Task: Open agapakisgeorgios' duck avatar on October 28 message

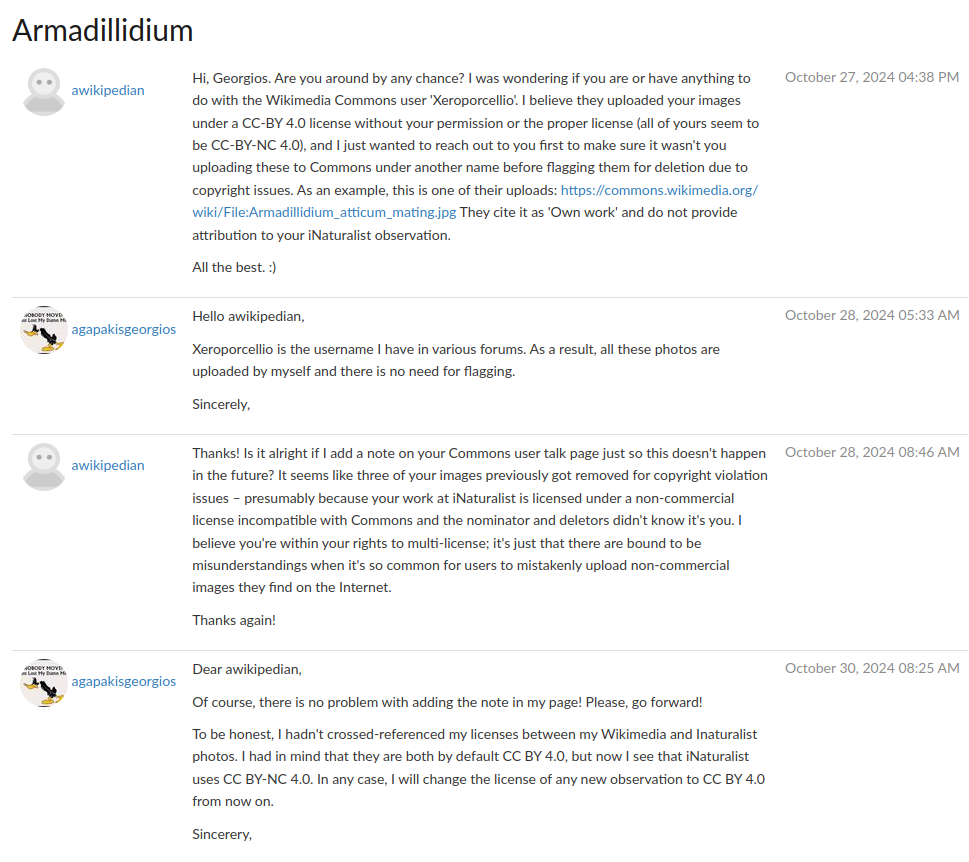Action: point(44,329)
